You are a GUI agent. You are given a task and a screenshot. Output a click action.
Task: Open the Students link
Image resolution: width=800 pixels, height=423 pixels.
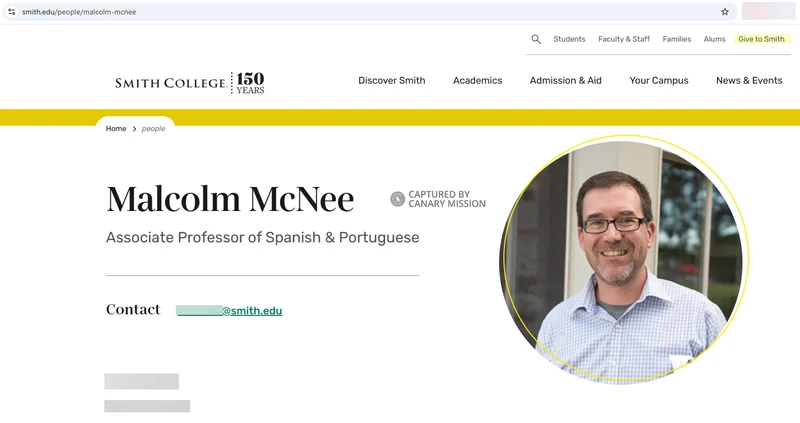[569, 39]
